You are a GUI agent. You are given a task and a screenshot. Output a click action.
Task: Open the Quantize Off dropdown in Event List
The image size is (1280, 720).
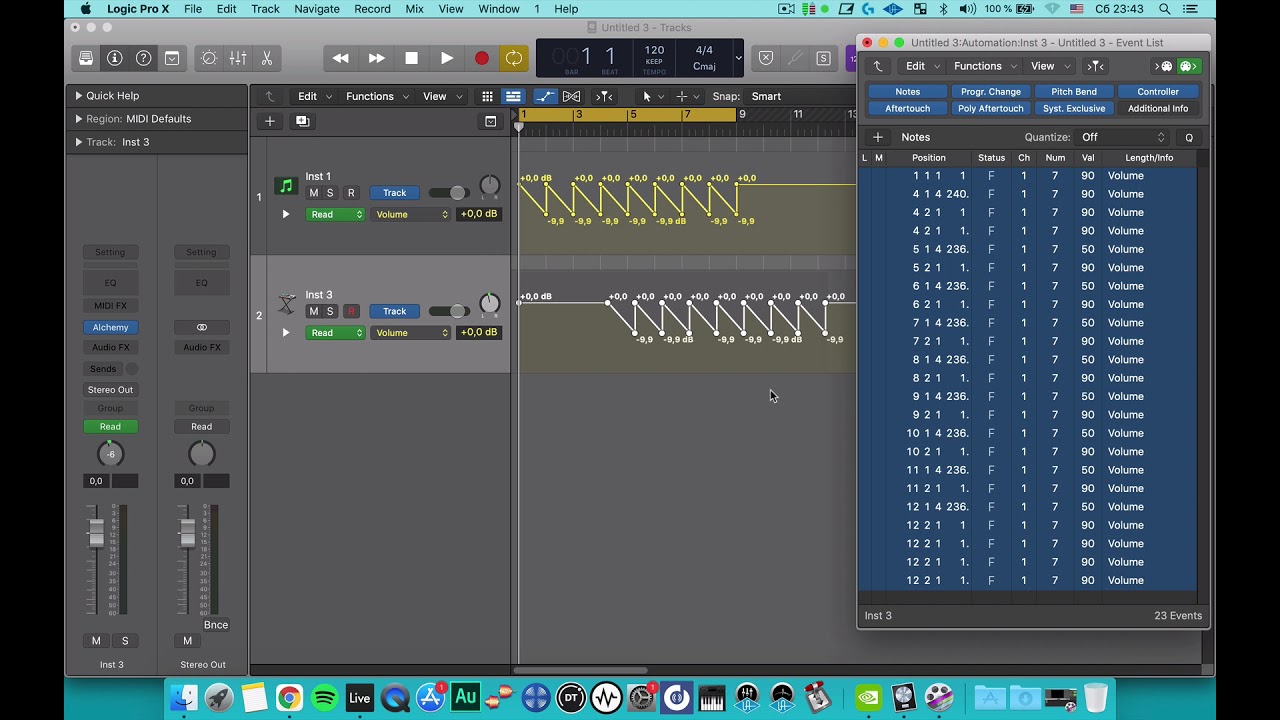pos(1123,137)
